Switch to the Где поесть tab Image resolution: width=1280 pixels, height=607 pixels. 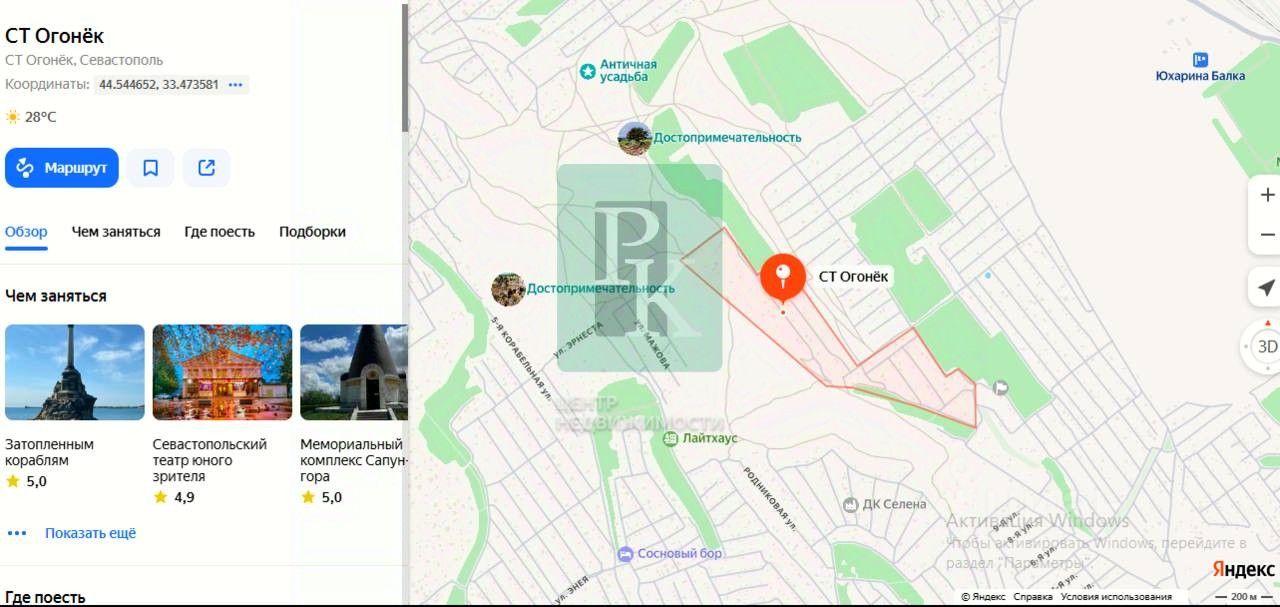click(x=220, y=232)
